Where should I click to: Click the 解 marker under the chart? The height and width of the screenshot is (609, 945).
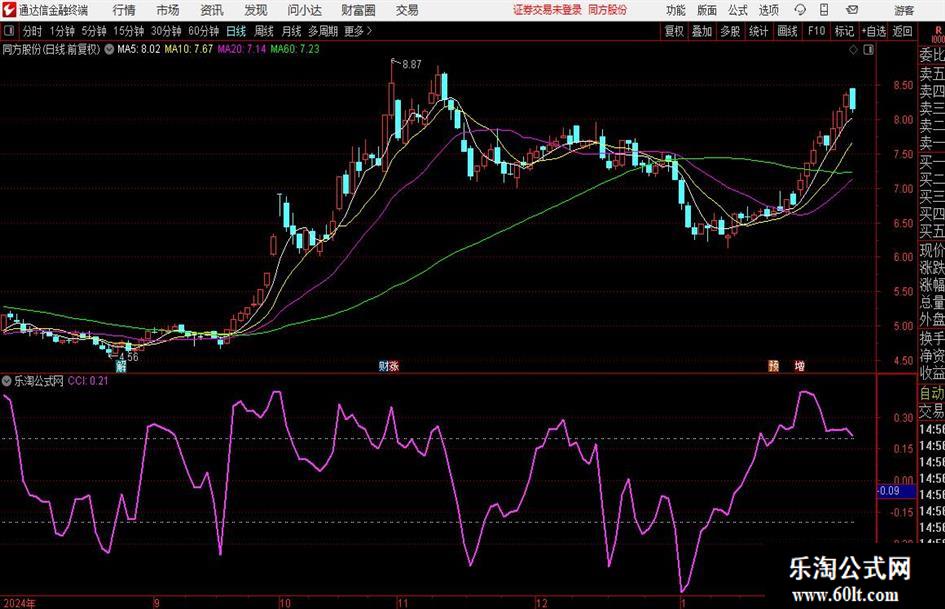(x=121, y=365)
